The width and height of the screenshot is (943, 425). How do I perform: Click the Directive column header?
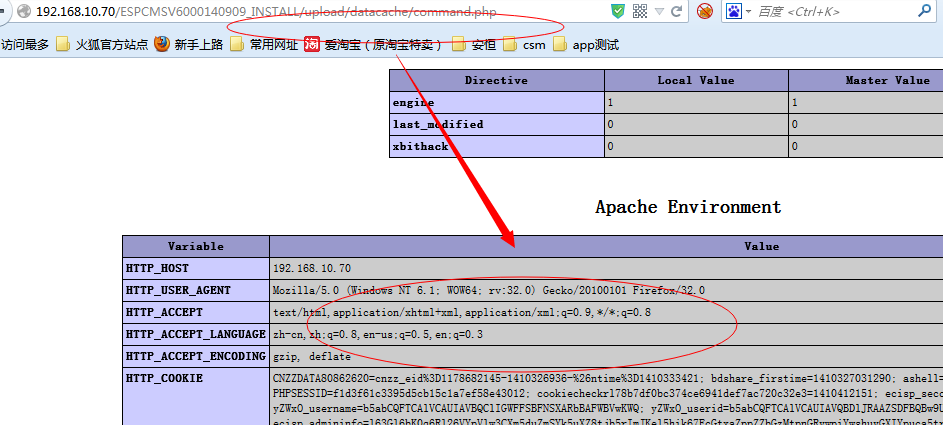pos(497,81)
